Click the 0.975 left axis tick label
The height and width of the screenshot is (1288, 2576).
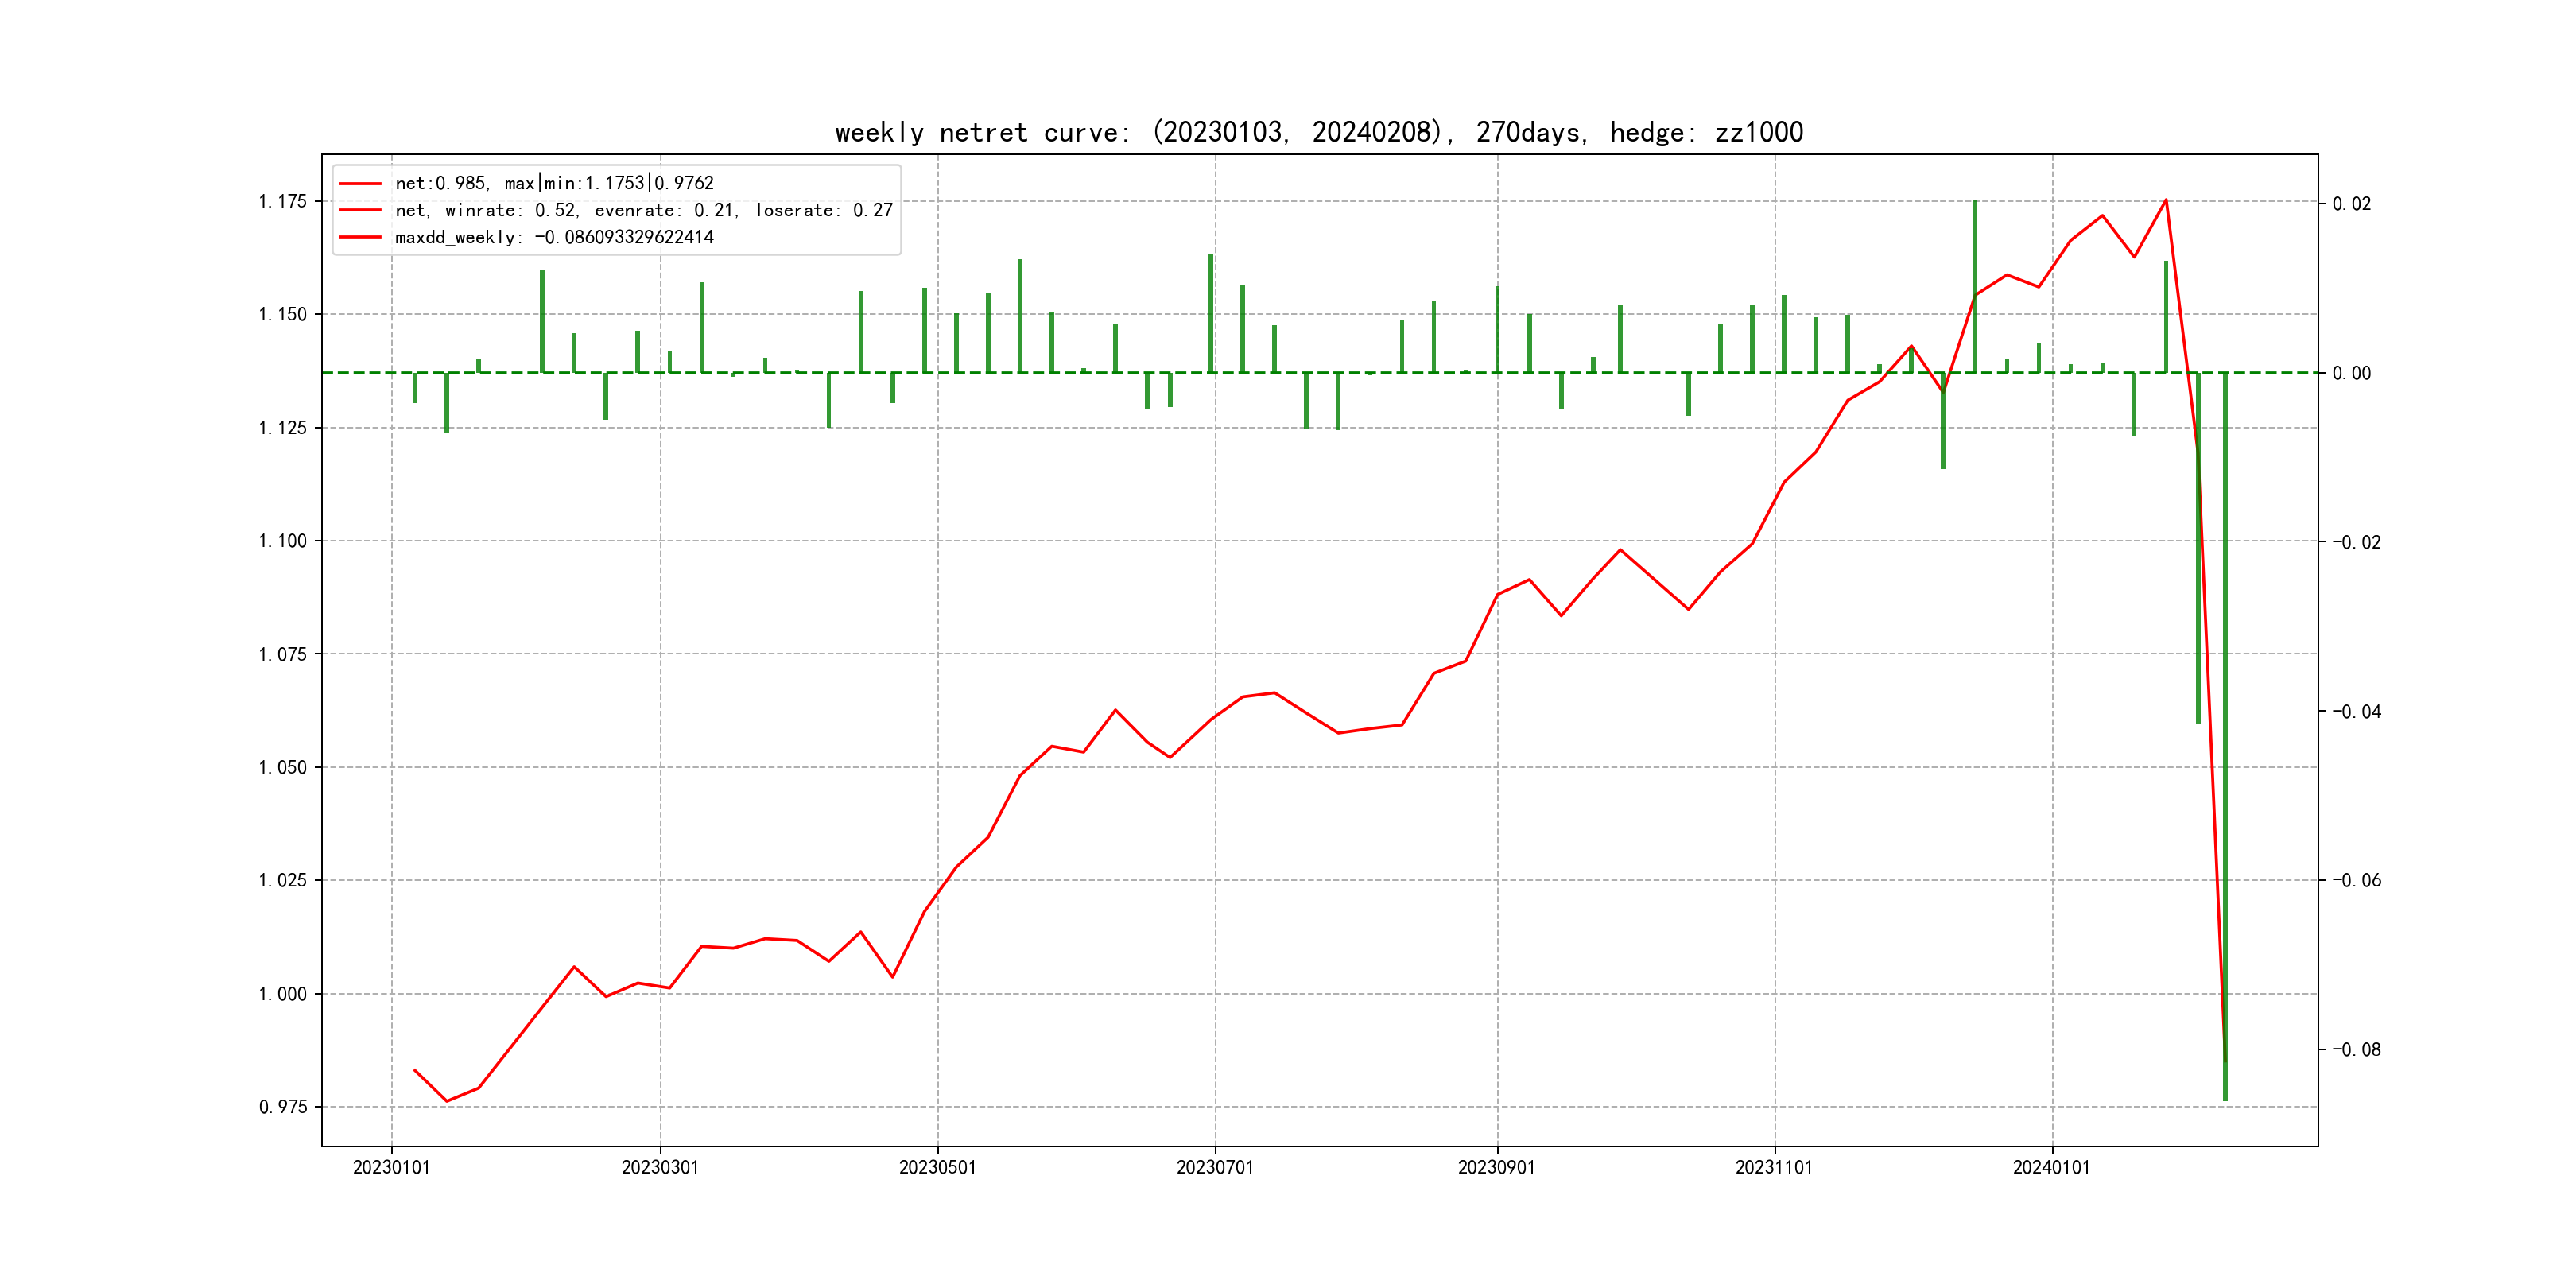[282, 1107]
